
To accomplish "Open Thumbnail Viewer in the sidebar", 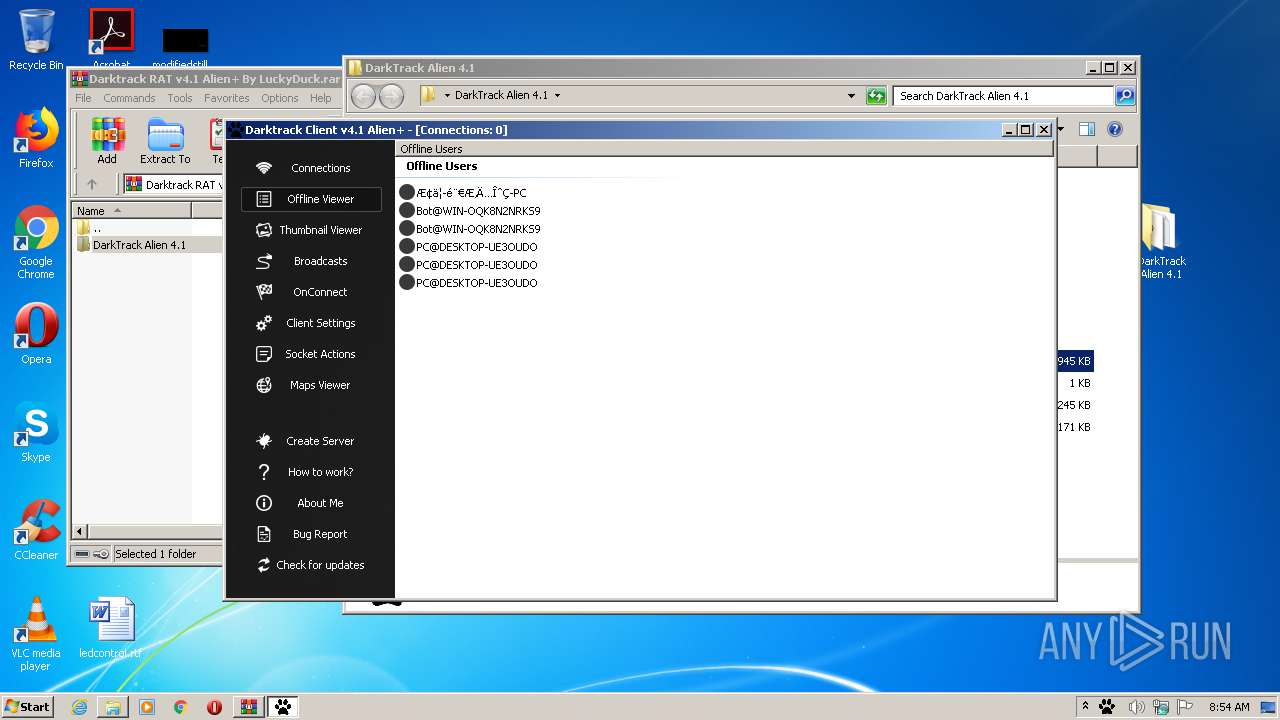I will [311, 230].
